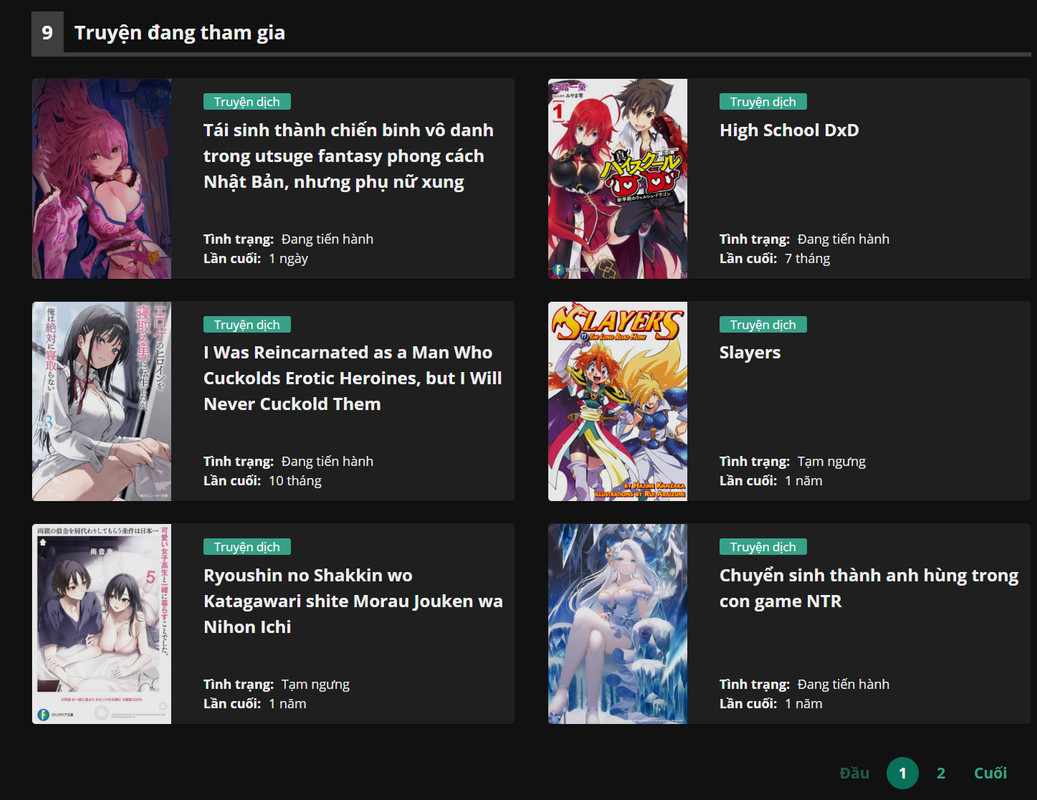This screenshot has height=800, width=1037.
Task: Open 'Chuyển sinh thành anh hùng' title
Action: (869, 588)
